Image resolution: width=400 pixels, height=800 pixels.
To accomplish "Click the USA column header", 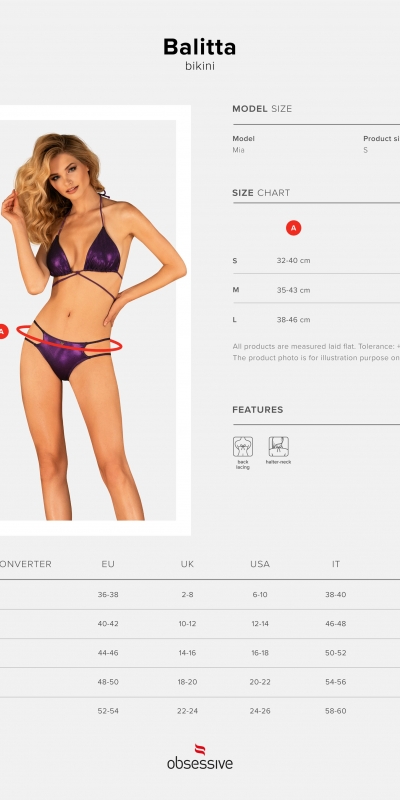I will coord(260,564).
